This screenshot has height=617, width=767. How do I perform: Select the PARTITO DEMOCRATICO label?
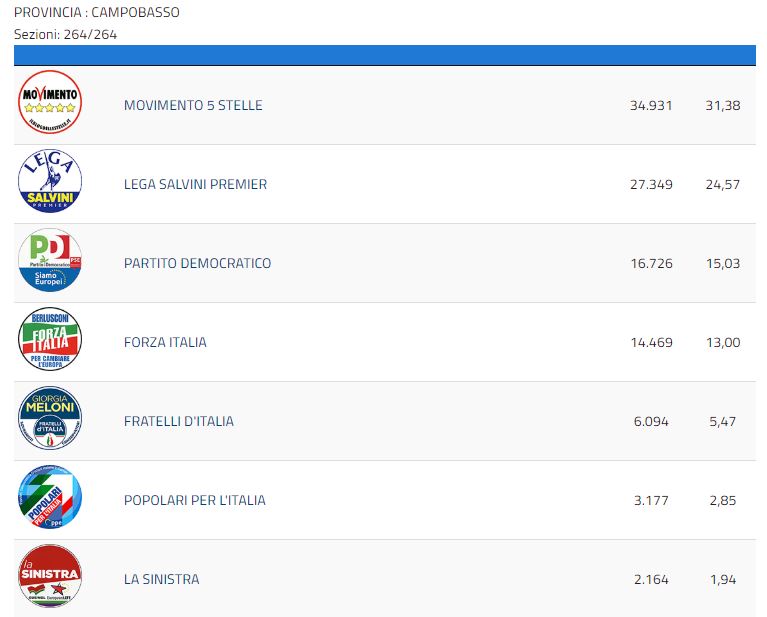coord(198,263)
